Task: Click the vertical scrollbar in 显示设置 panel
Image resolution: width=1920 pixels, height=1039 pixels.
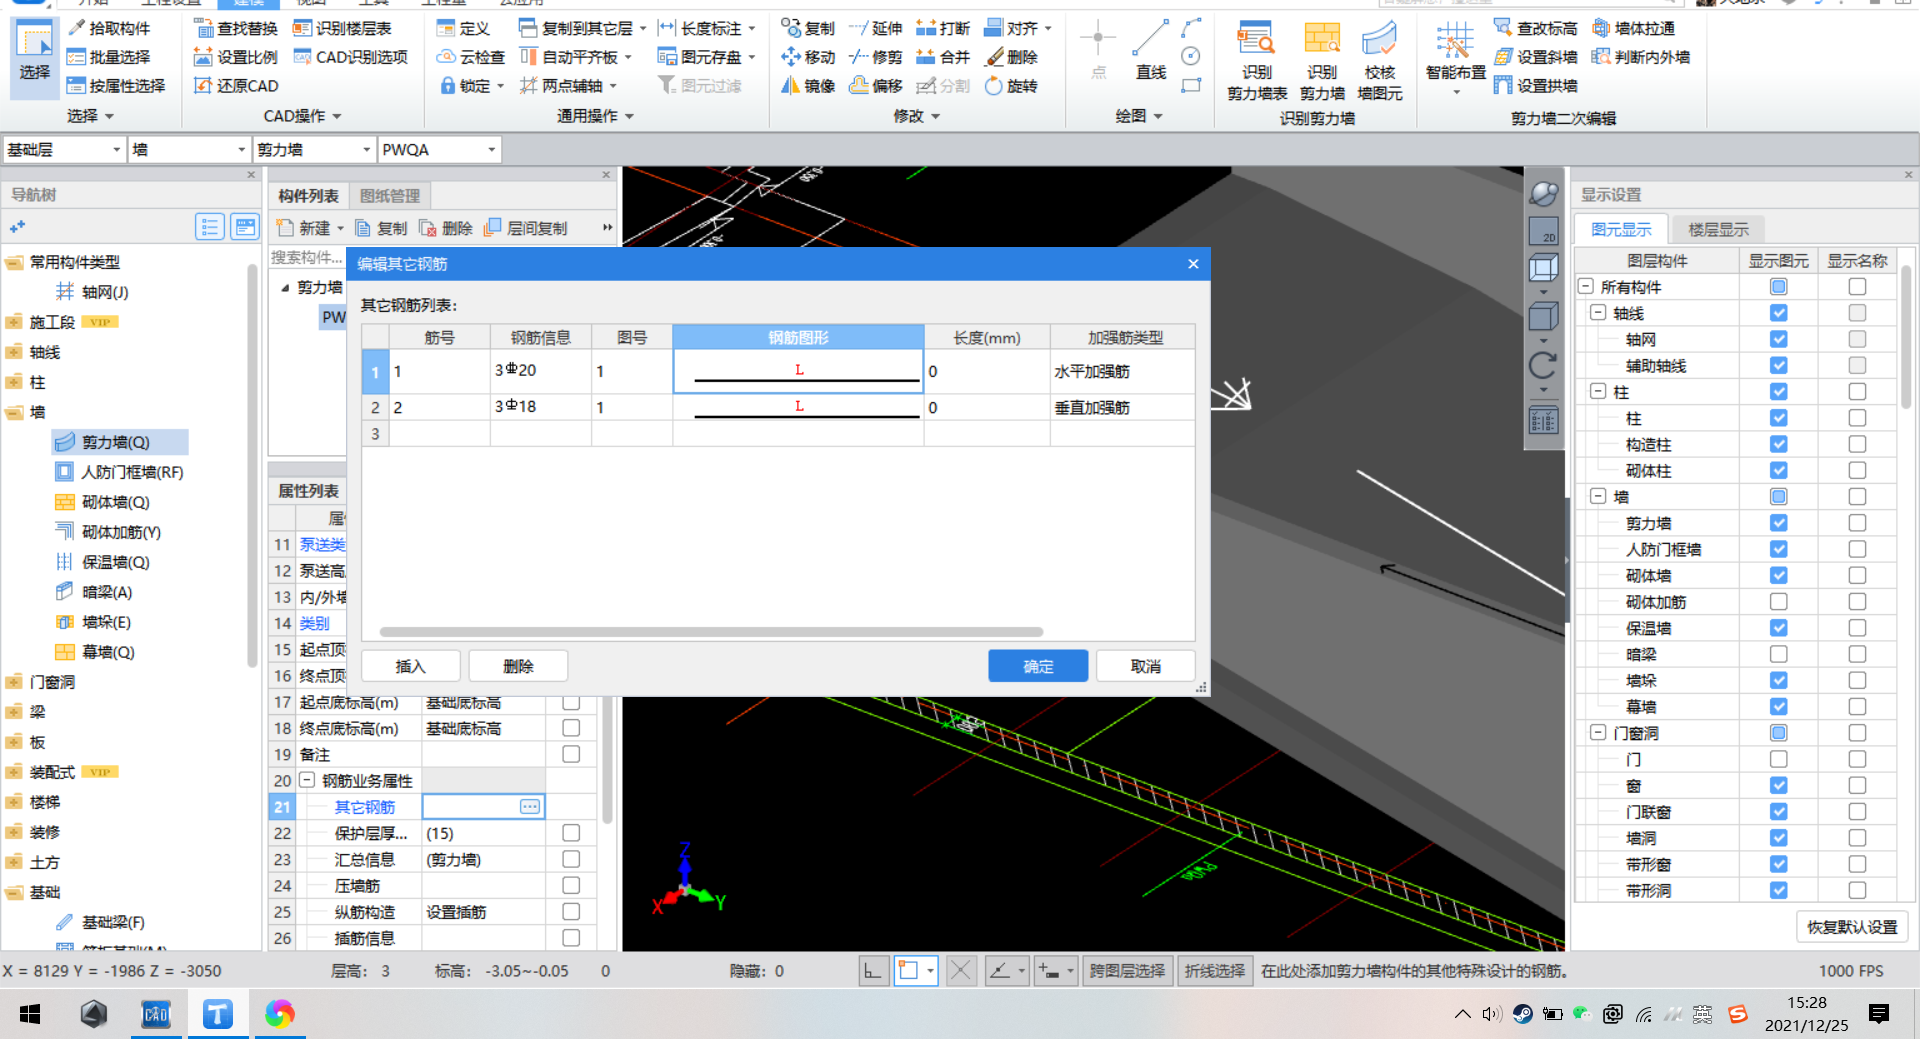Action: (1906, 336)
